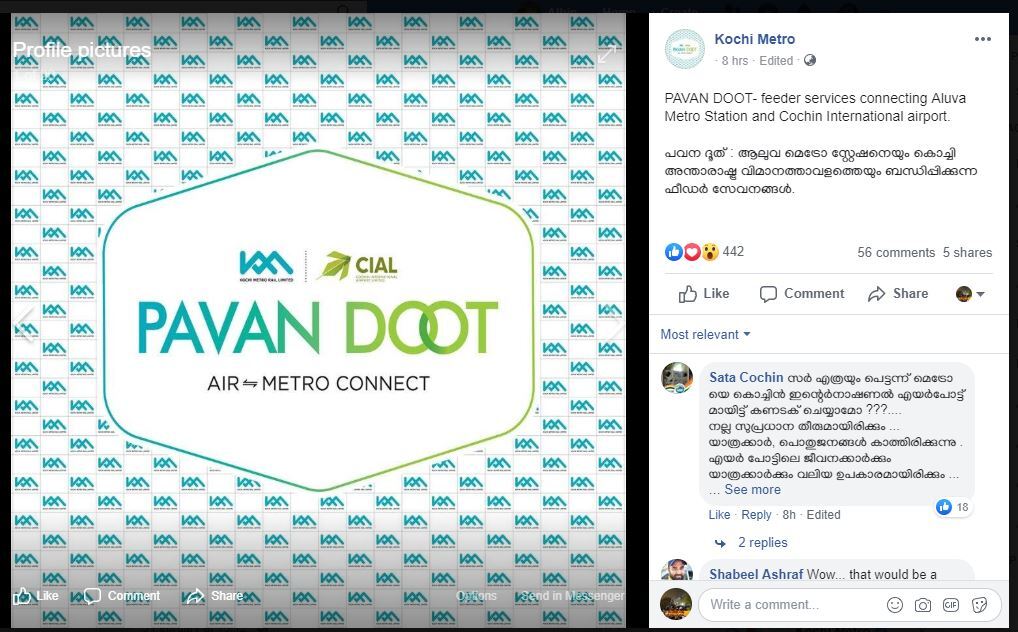View the post reaction emojis list
1018x632 pixels.
(692, 251)
